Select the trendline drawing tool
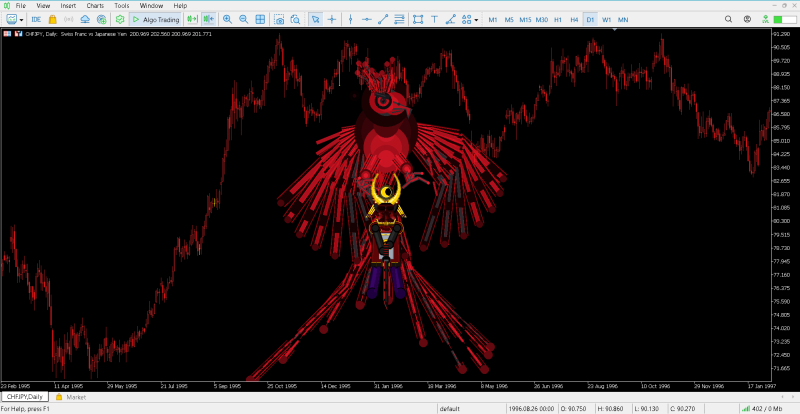Screen dimensions: 800x414 383,19
